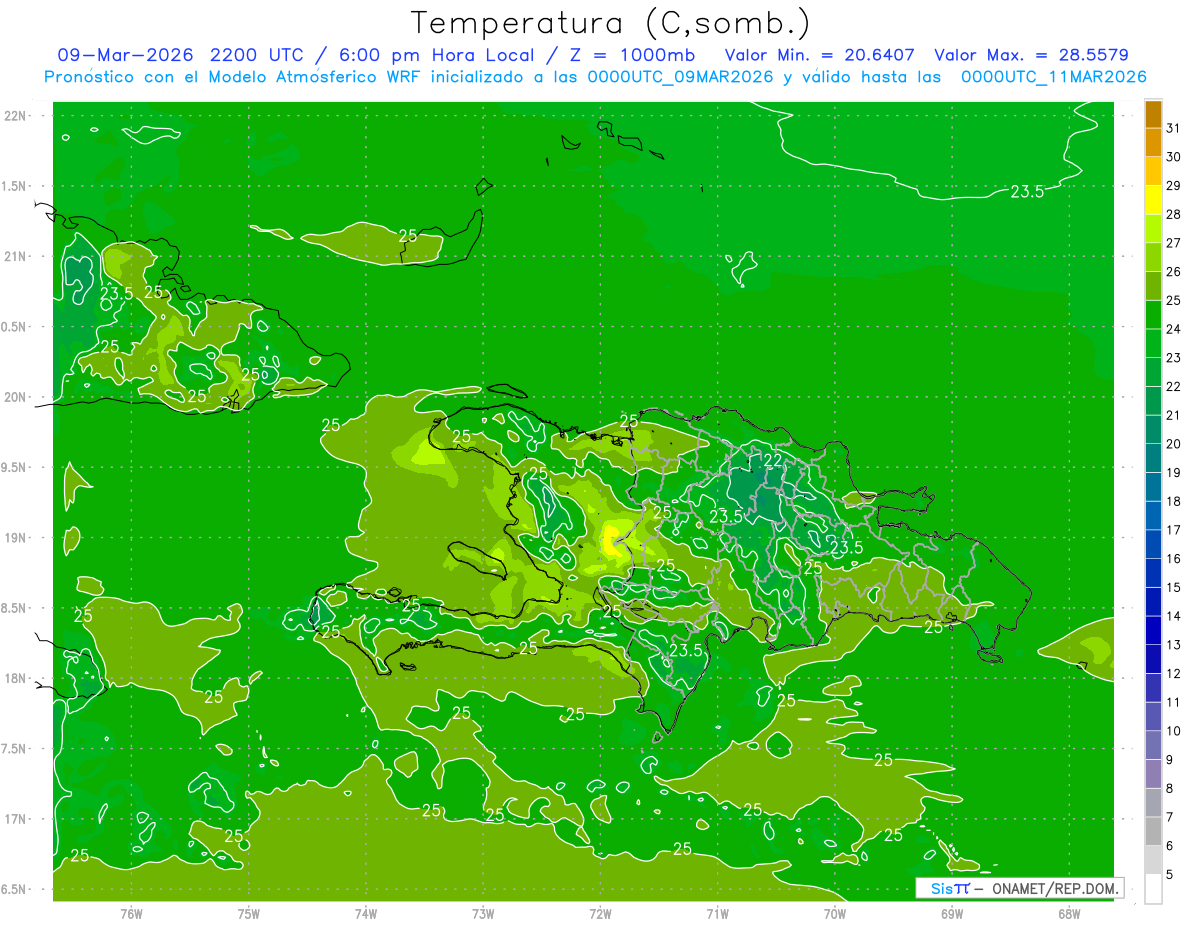1200x927 pixels.
Task: Click the 22N latitude axis label
Action: pos(16,116)
